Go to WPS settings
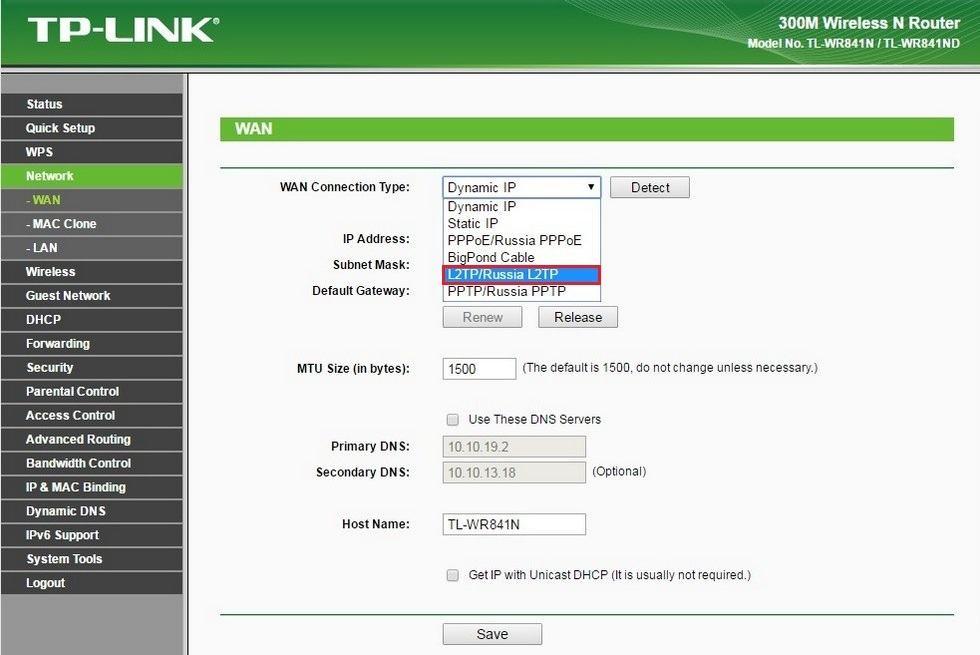The image size is (980, 655). (91, 152)
